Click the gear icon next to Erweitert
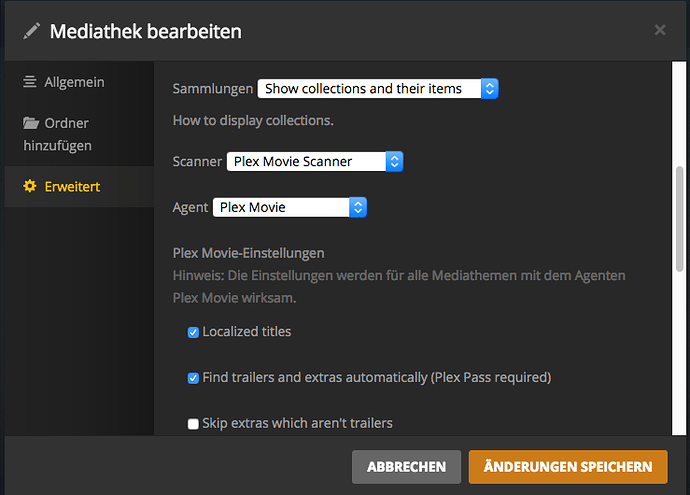The height and width of the screenshot is (495, 690). (30, 186)
